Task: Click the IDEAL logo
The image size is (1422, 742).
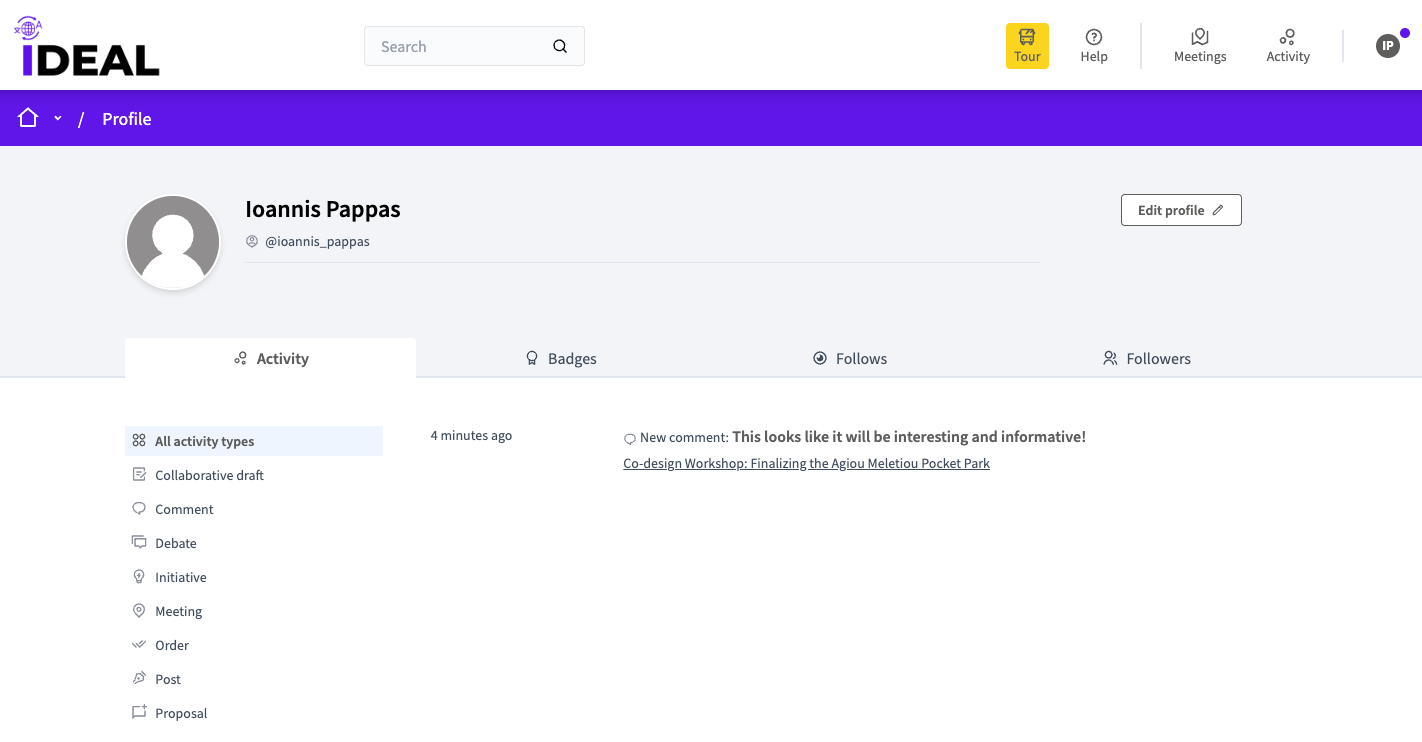Action: 90,48
